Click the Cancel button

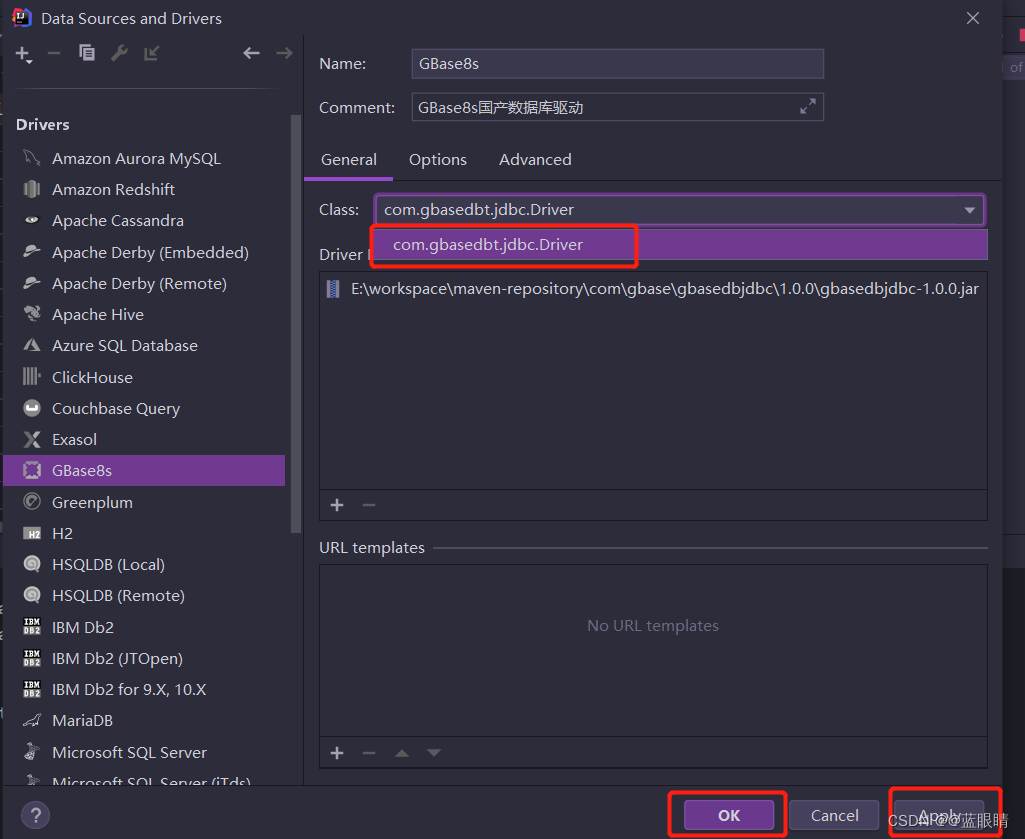[834, 815]
